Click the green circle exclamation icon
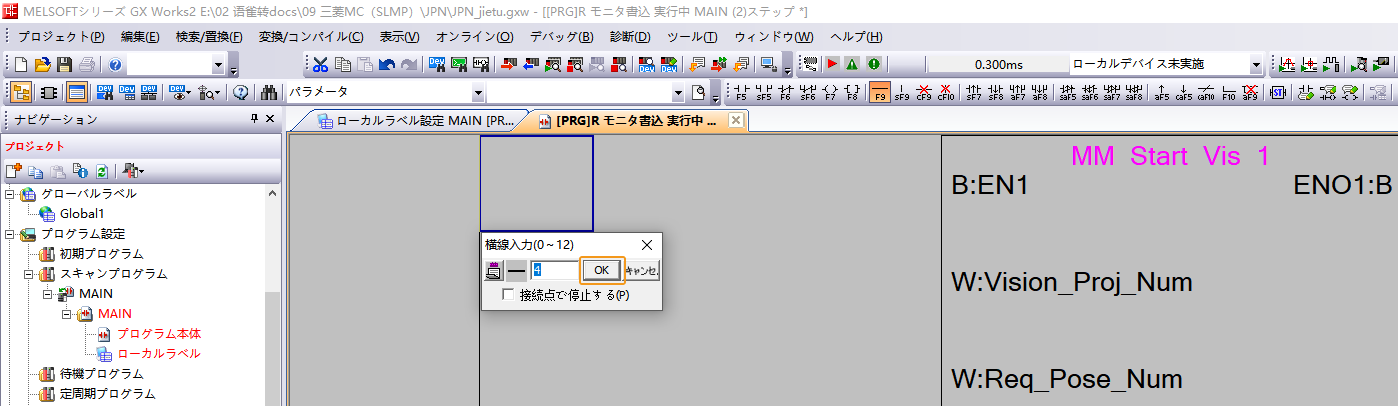Viewport: 1398px width, 406px height. [x=873, y=65]
